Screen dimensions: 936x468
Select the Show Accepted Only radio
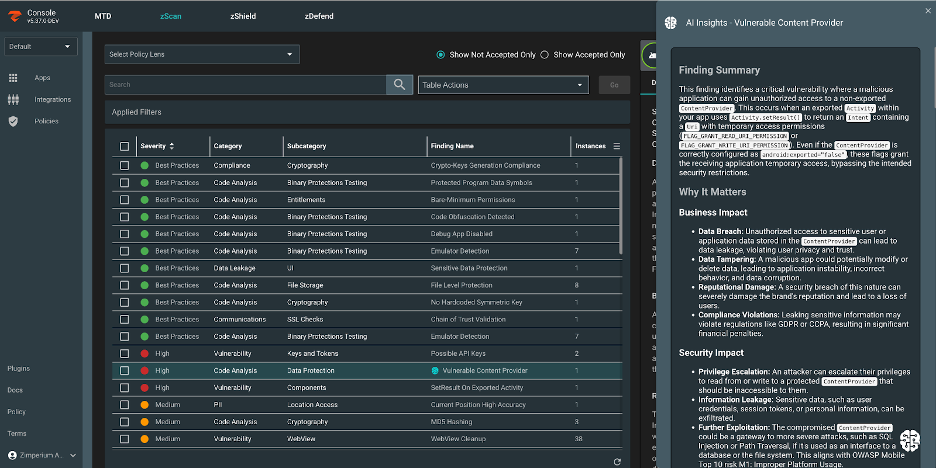coord(544,55)
